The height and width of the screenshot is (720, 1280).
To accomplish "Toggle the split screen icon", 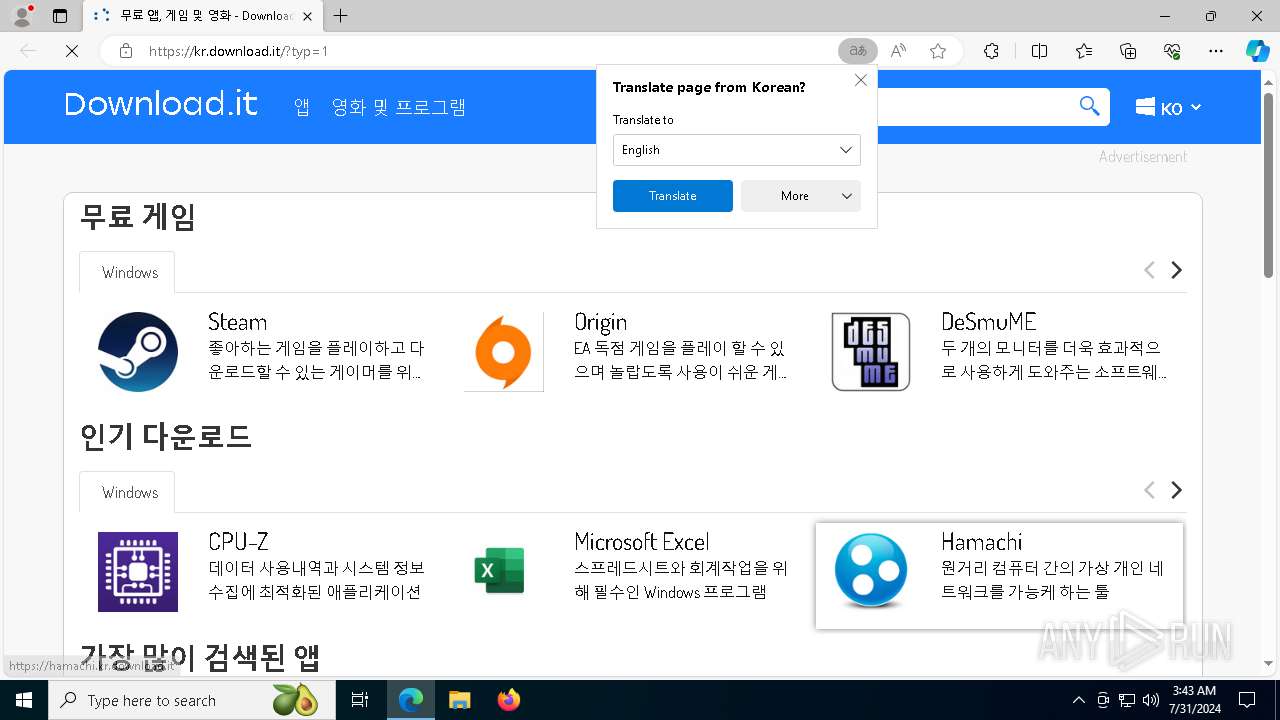I will tap(1039, 51).
